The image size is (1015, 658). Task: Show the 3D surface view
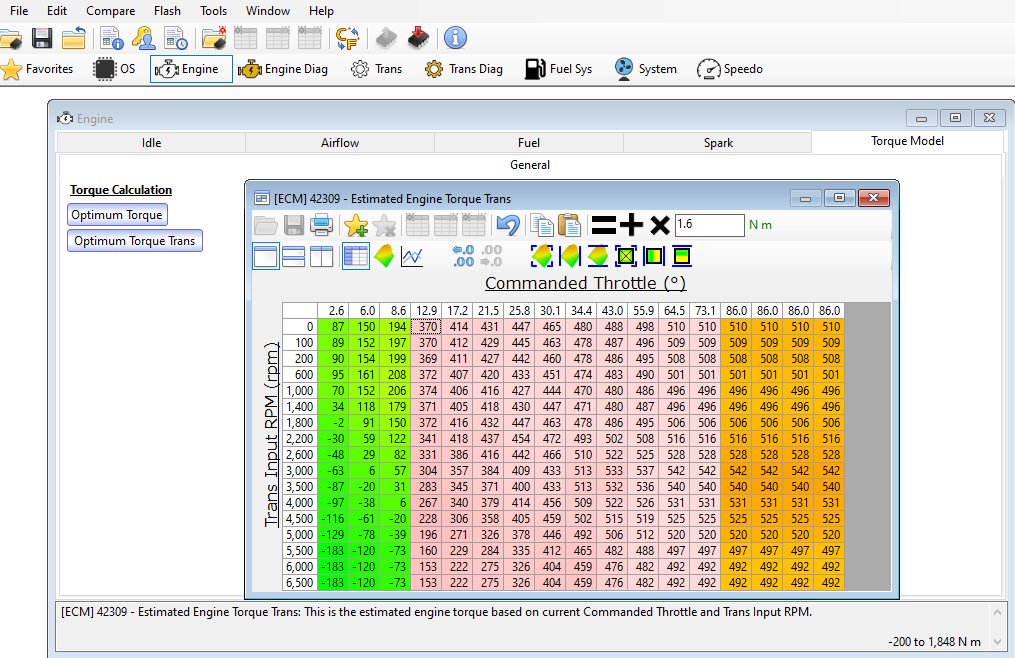click(384, 256)
